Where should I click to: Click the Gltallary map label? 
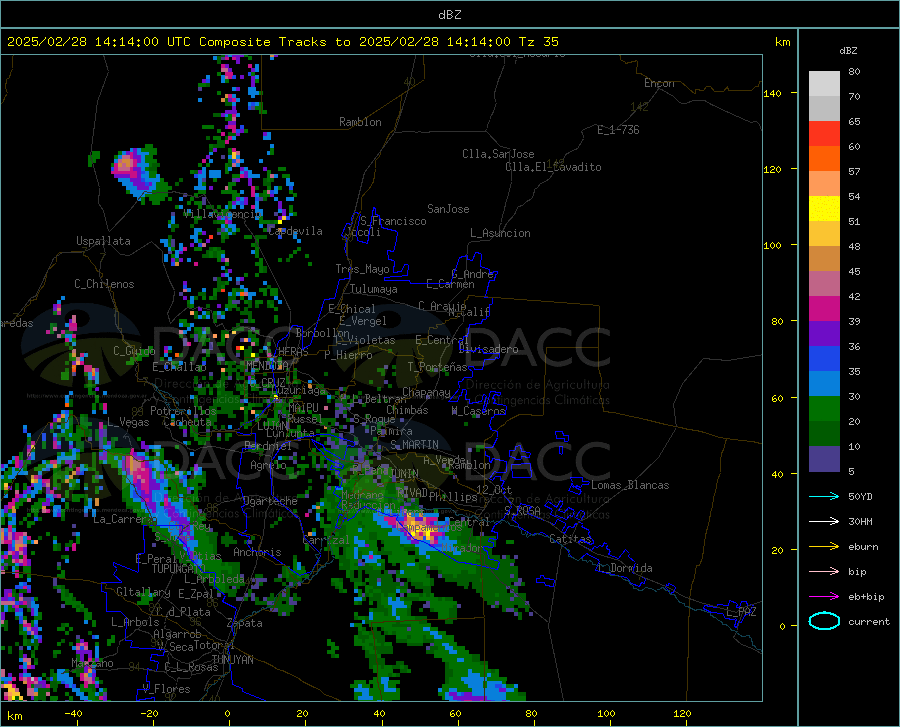[x=143, y=592]
